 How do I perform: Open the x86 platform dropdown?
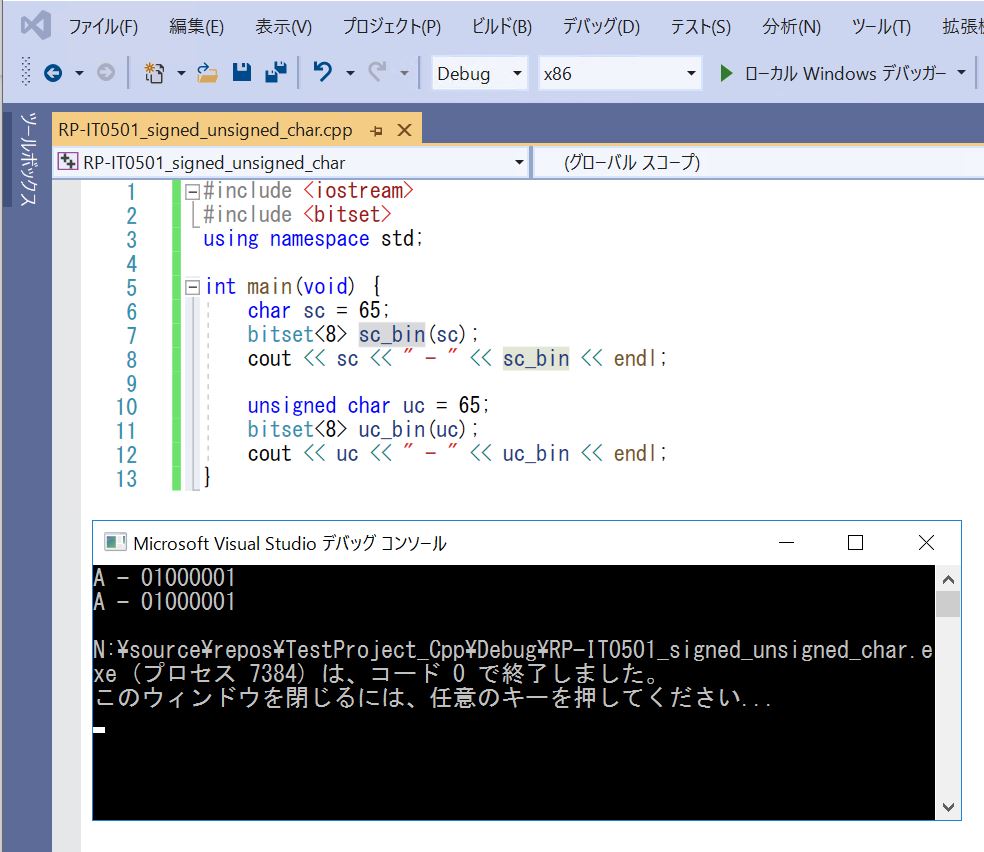coord(619,73)
